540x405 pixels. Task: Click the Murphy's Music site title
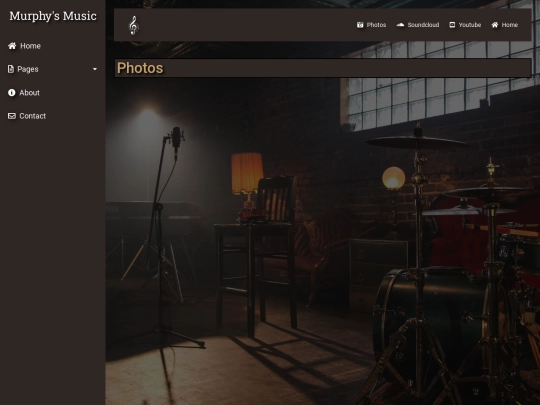click(53, 16)
